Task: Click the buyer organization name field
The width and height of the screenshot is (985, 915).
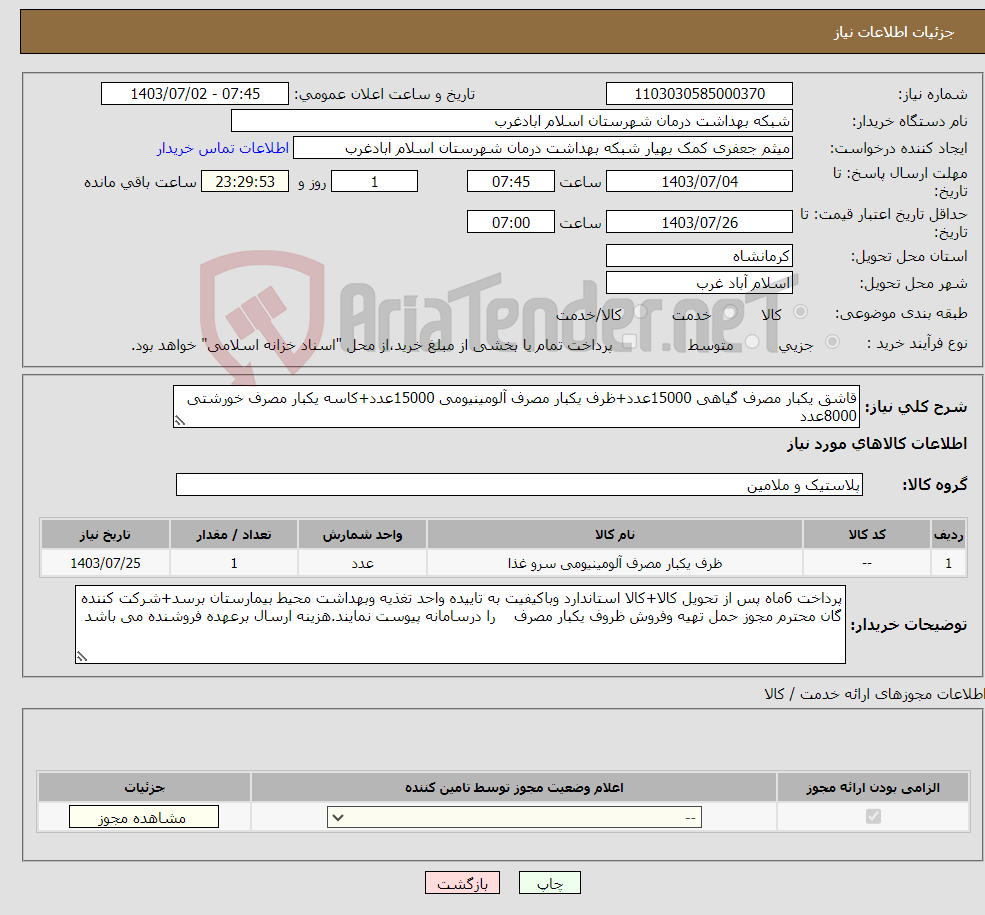Action: coord(512,121)
